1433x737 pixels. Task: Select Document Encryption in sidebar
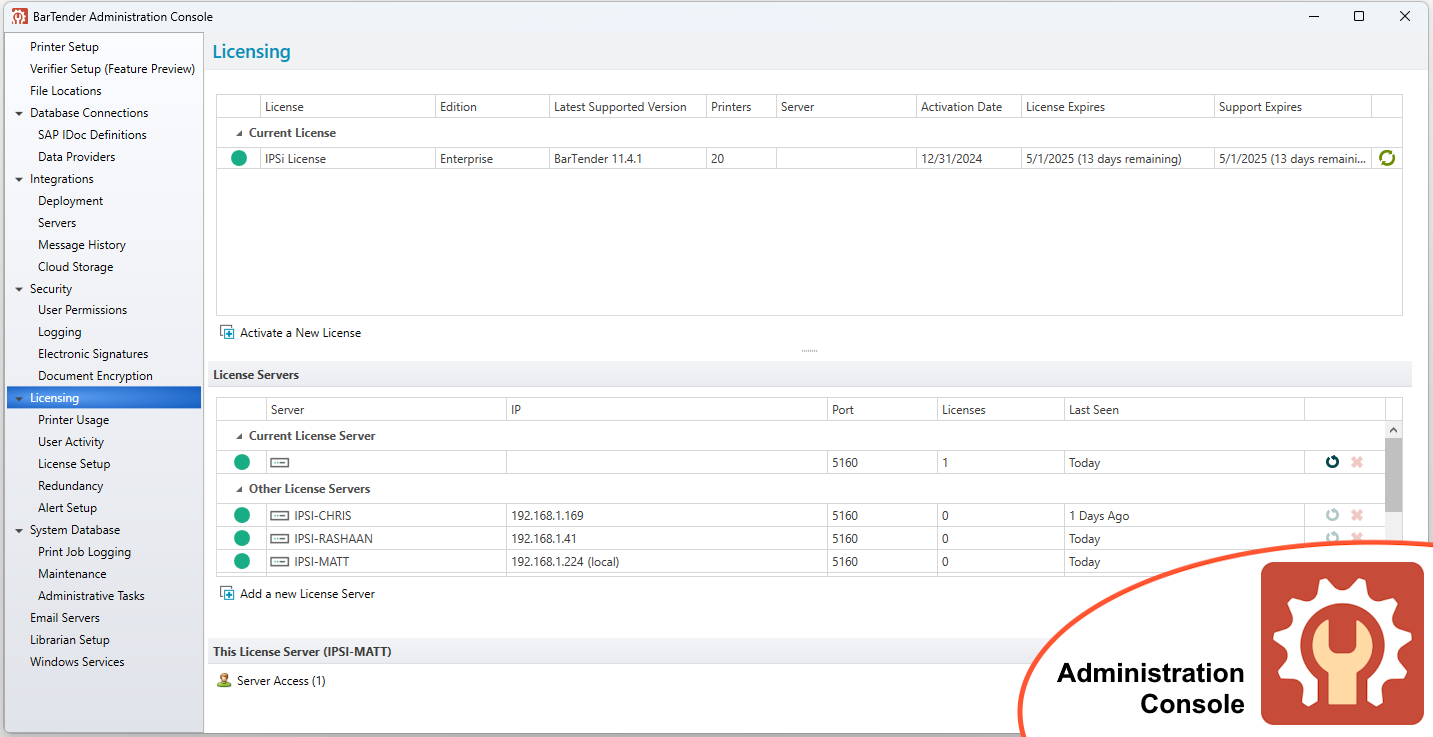click(x=95, y=376)
